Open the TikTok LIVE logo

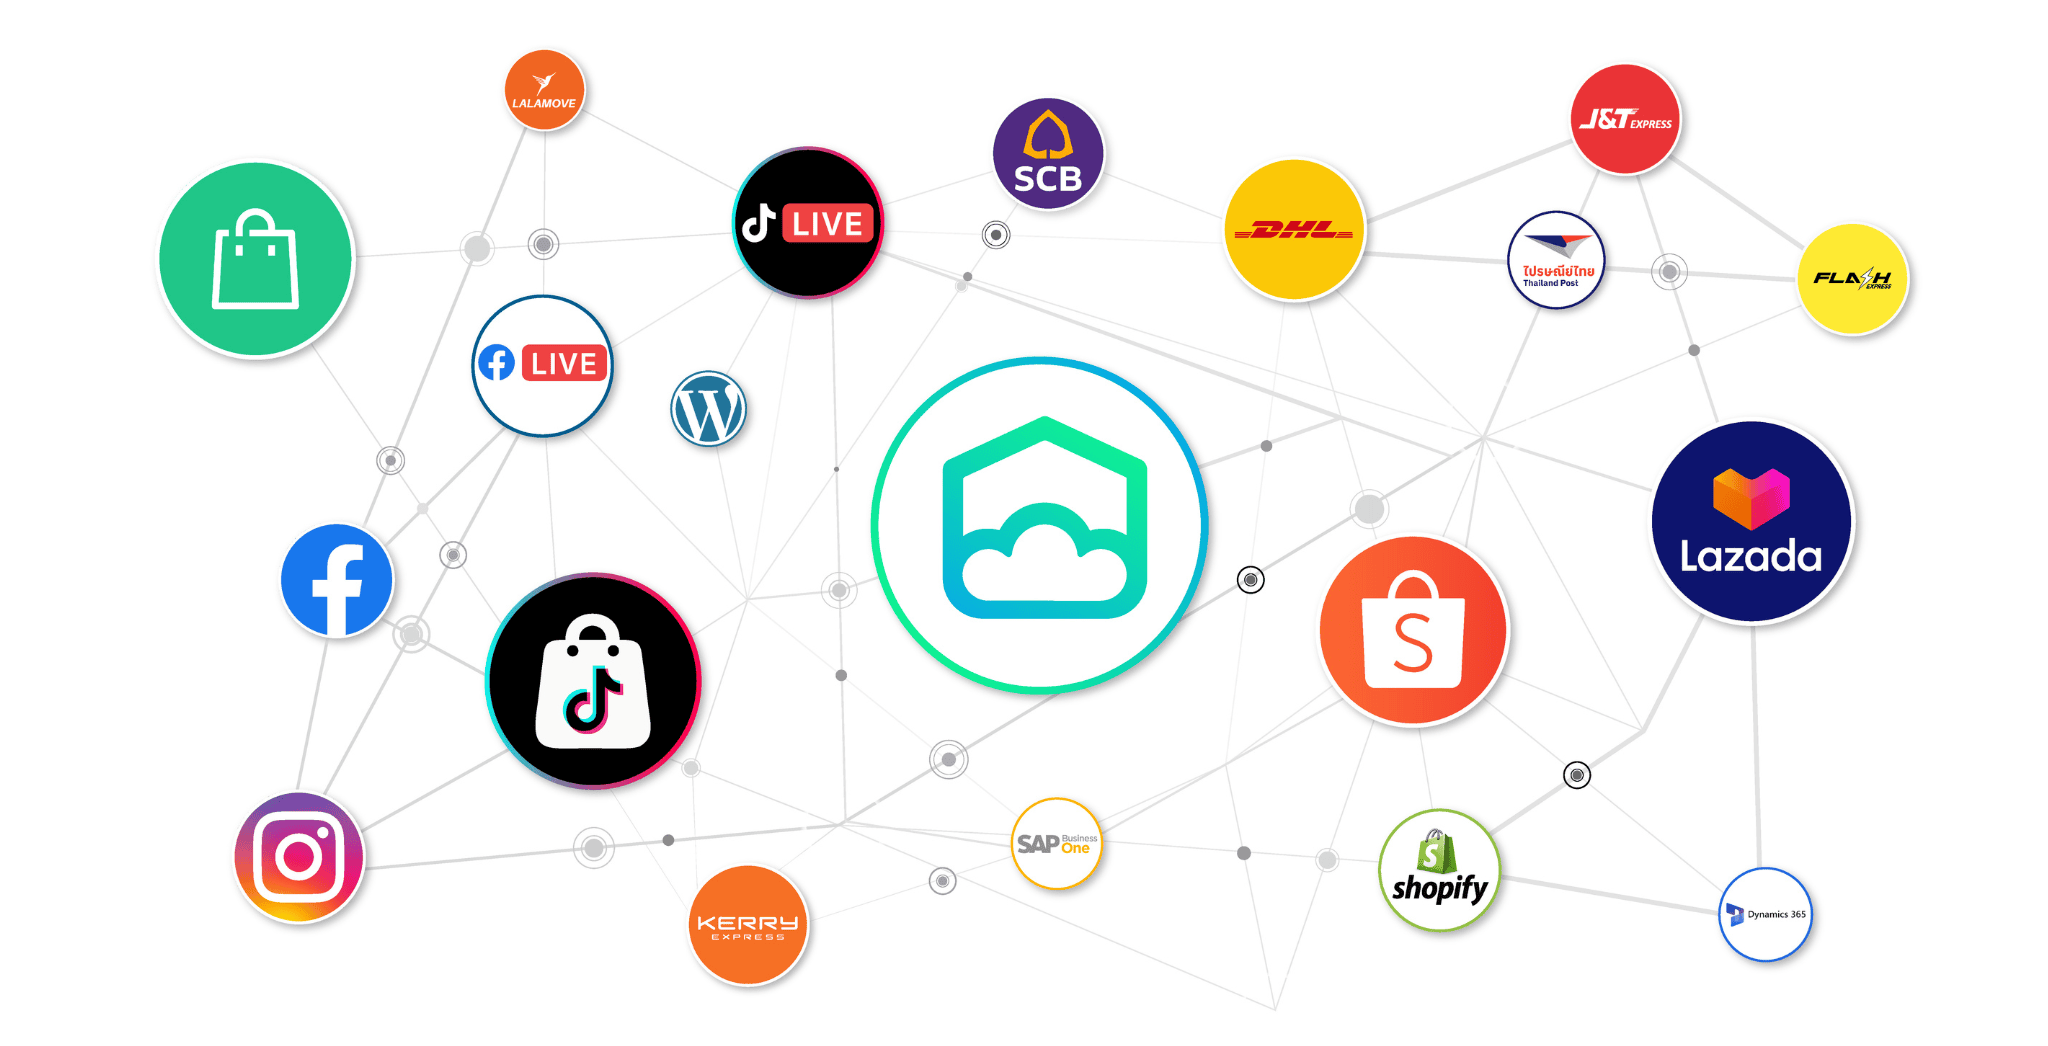coord(808,222)
